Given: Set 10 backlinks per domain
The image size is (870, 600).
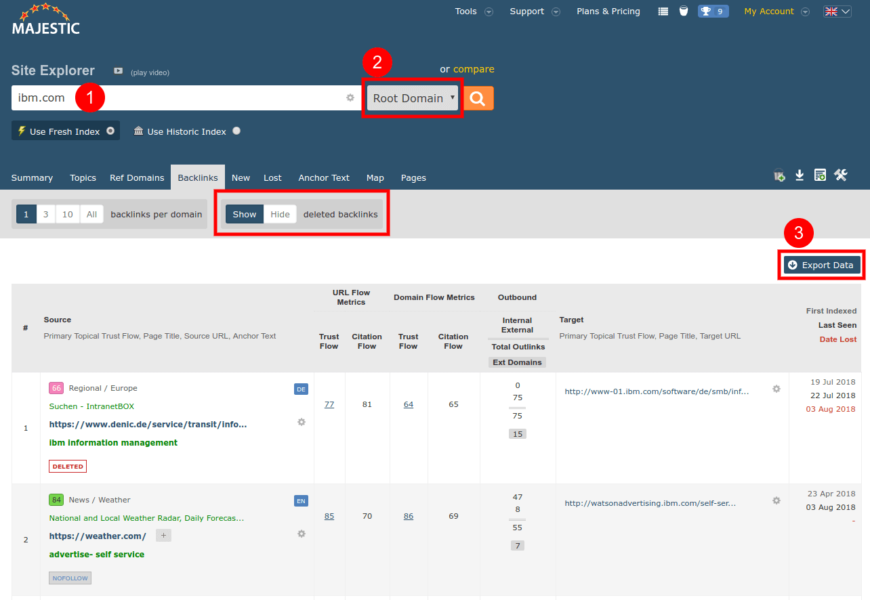Looking at the screenshot, I should coord(68,214).
